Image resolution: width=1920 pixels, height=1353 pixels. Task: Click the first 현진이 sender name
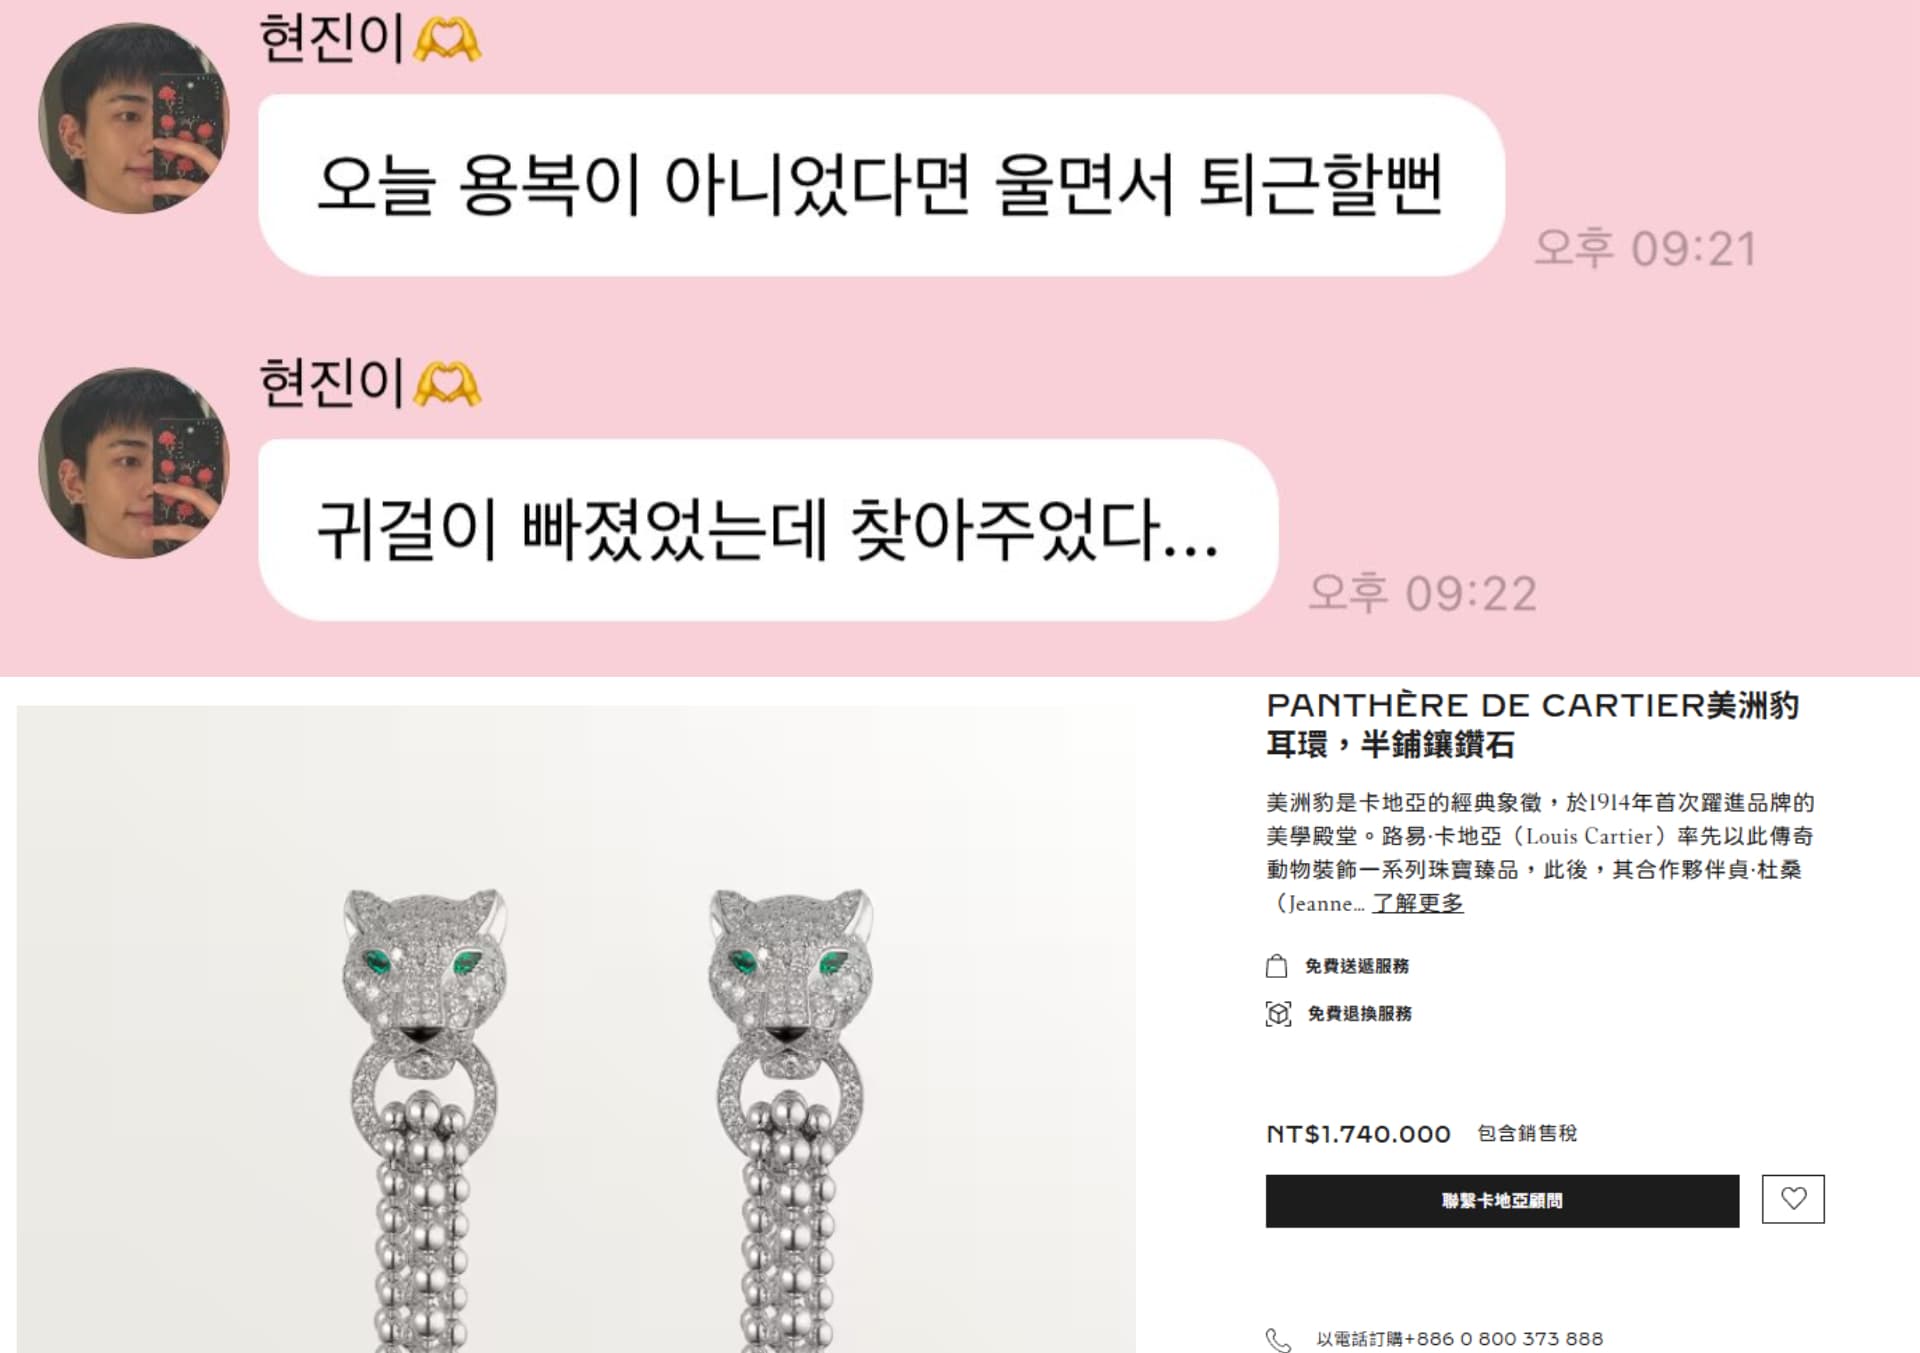click(x=331, y=40)
